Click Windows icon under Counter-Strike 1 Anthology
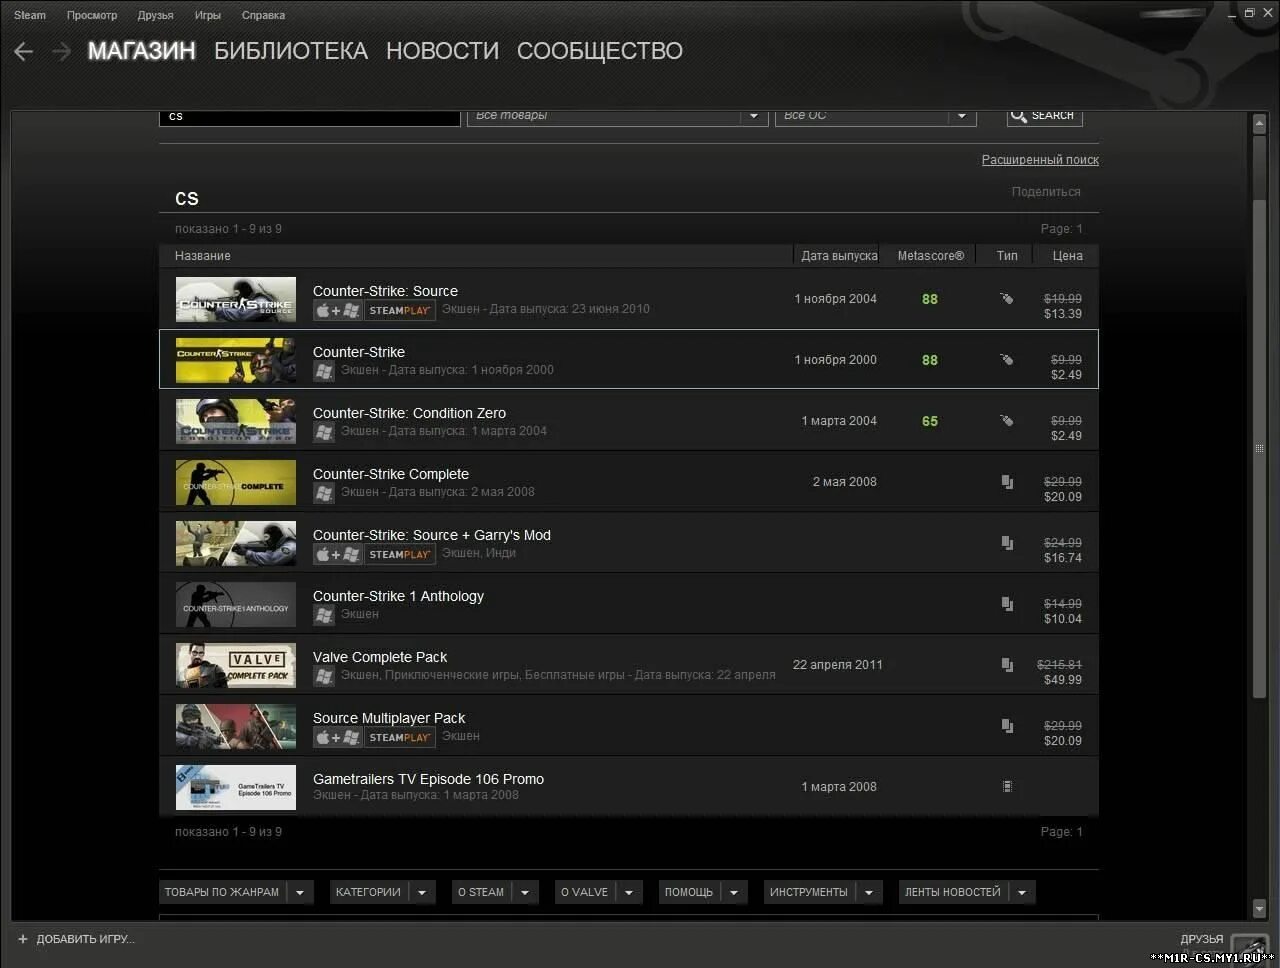This screenshot has height=968, width=1280. pos(323,615)
